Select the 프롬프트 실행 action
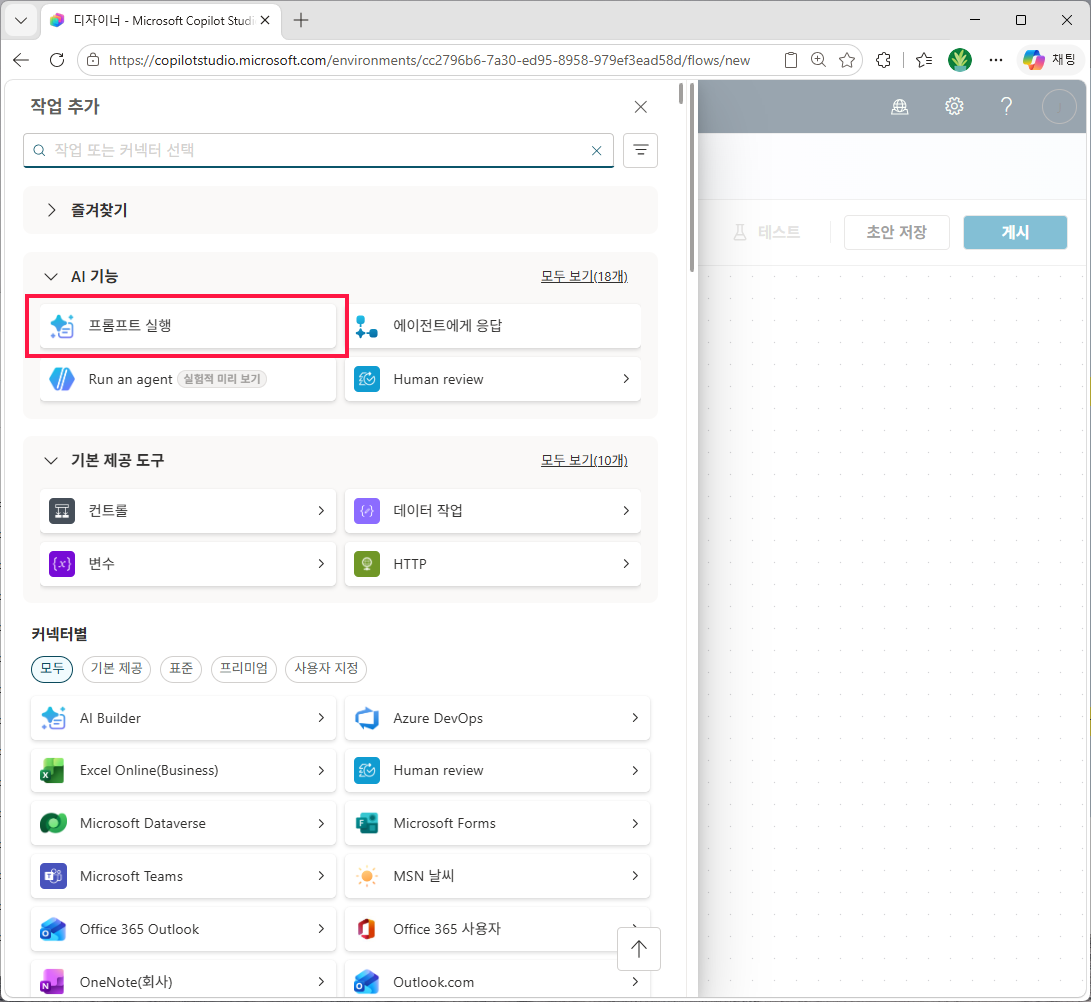Image resolution: width=1091 pixels, height=1002 pixels. coord(188,326)
